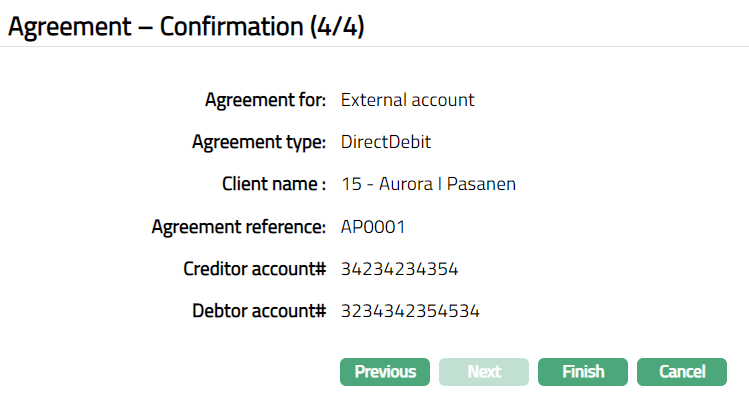This screenshot has width=749, height=406.
Task: Click Finish to confirm the agreement
Action: coord(583,372)
